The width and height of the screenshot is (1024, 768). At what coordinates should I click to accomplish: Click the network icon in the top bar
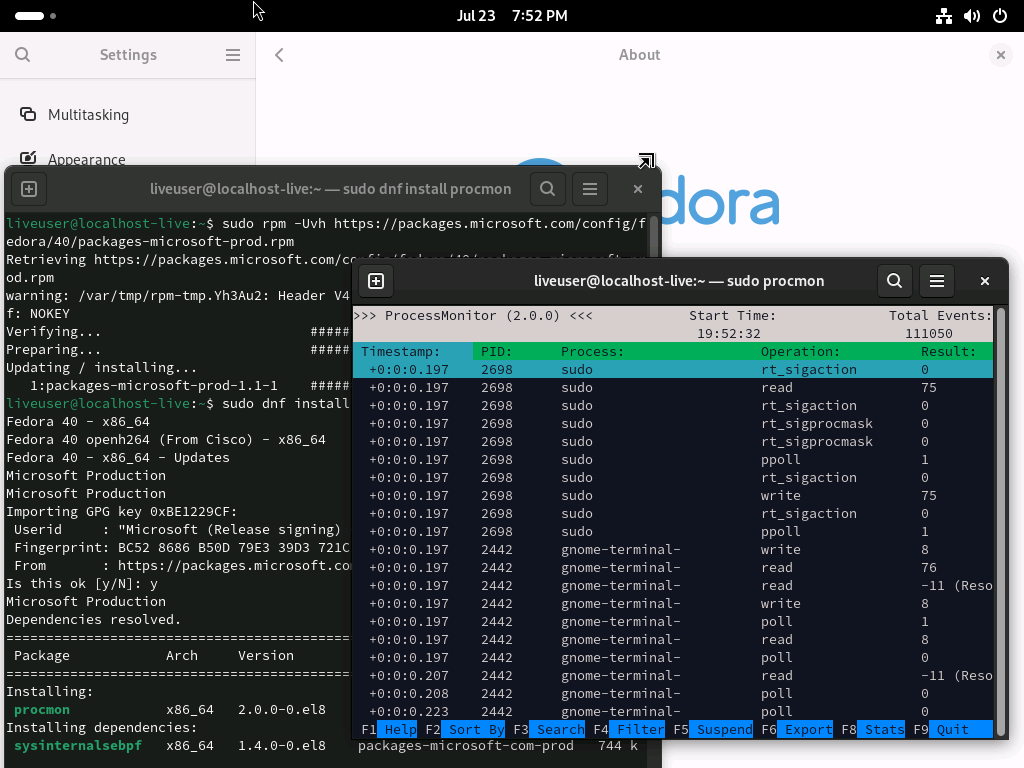(x=944, y=16)
